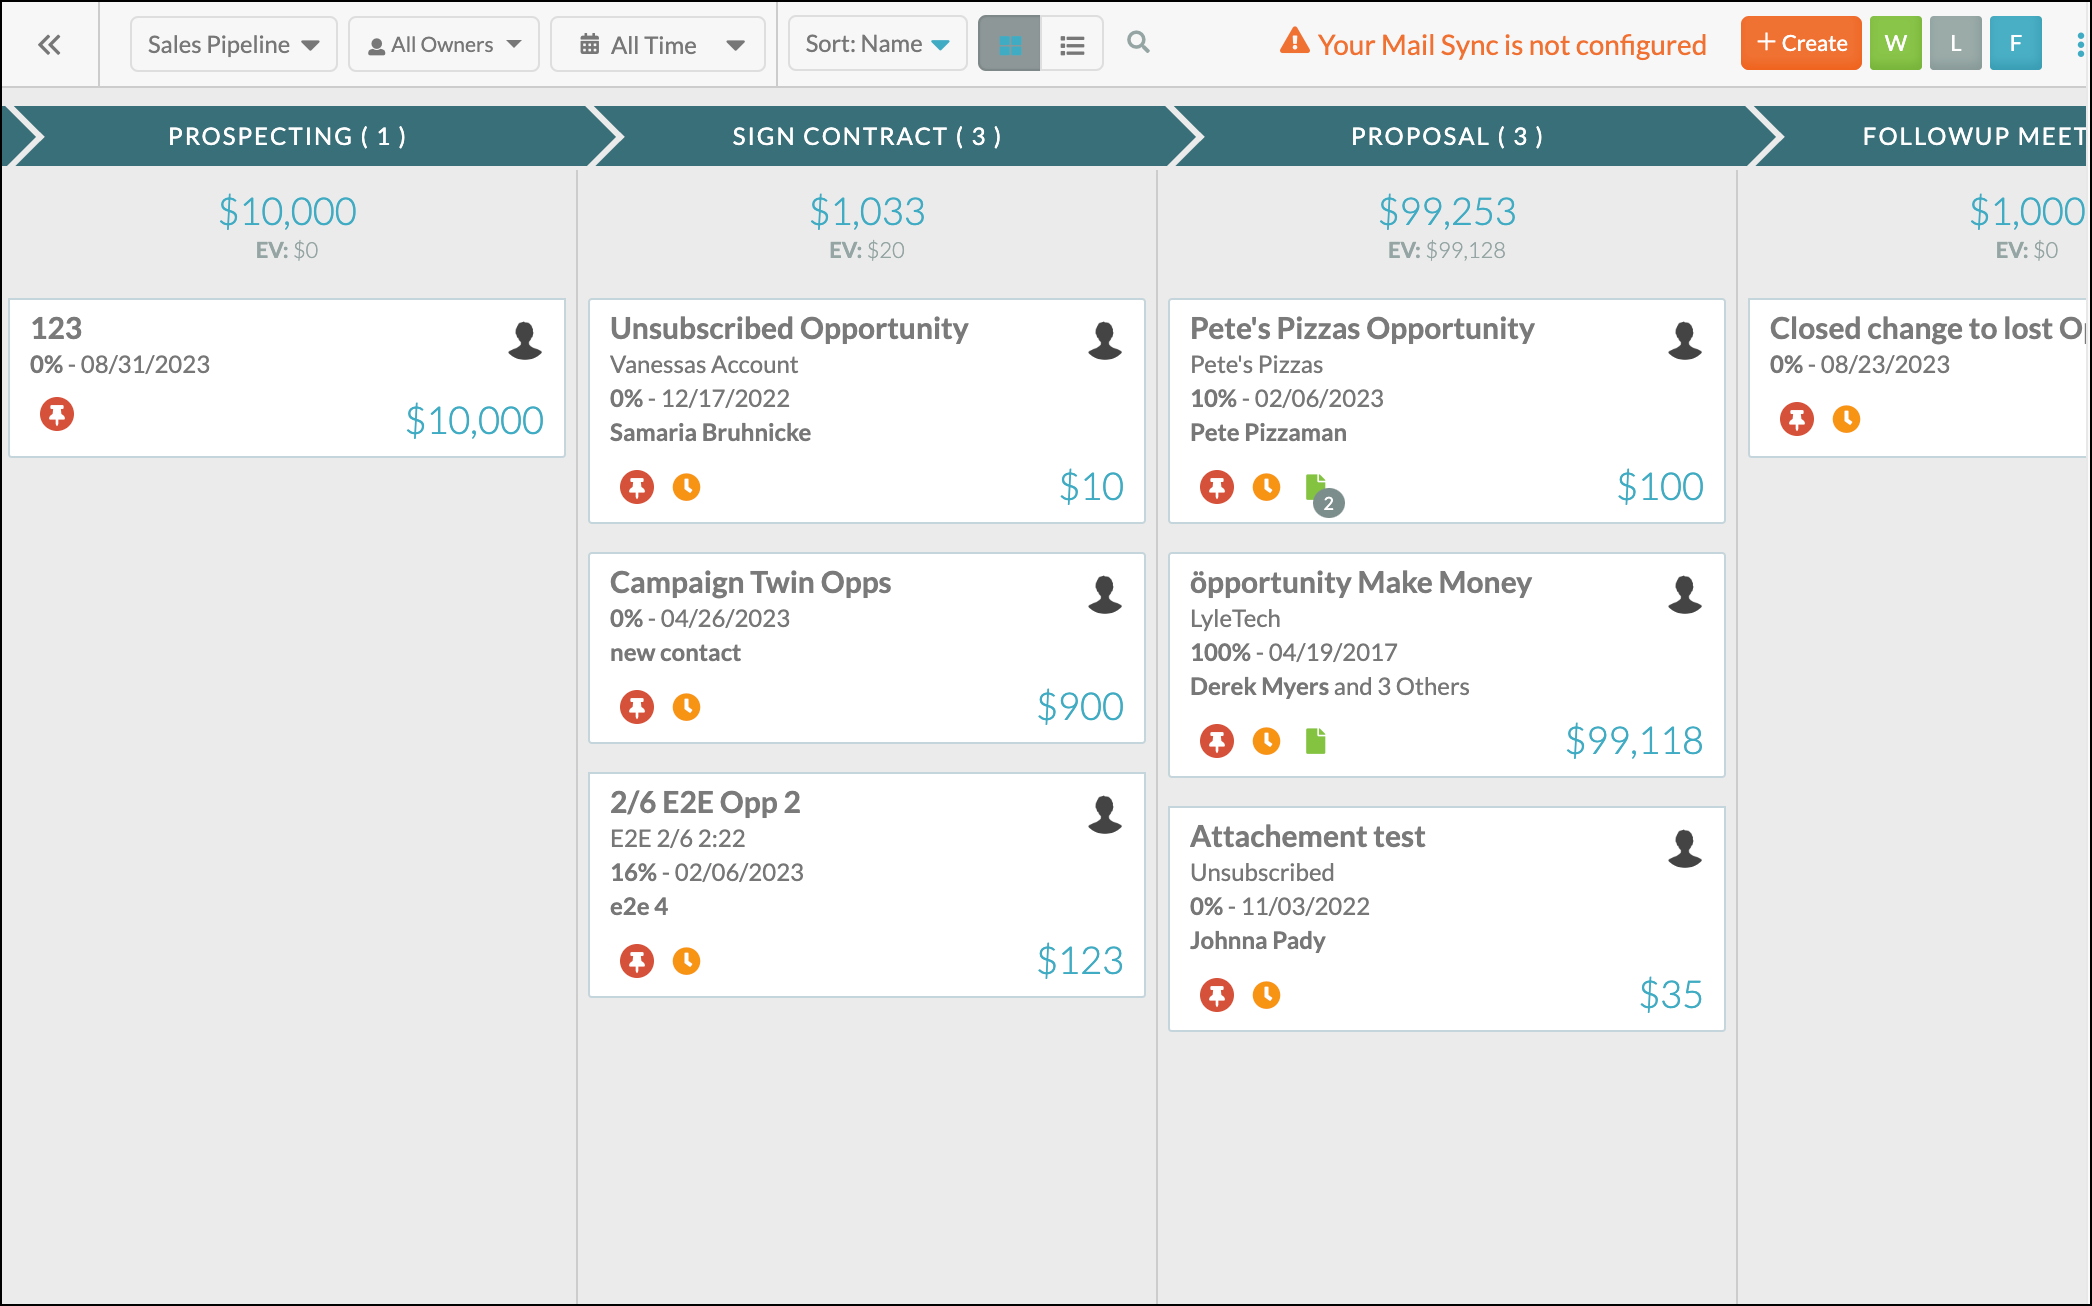Open the Campaign Twin Opps card title

pyautogui.click(x=750, y=582)
